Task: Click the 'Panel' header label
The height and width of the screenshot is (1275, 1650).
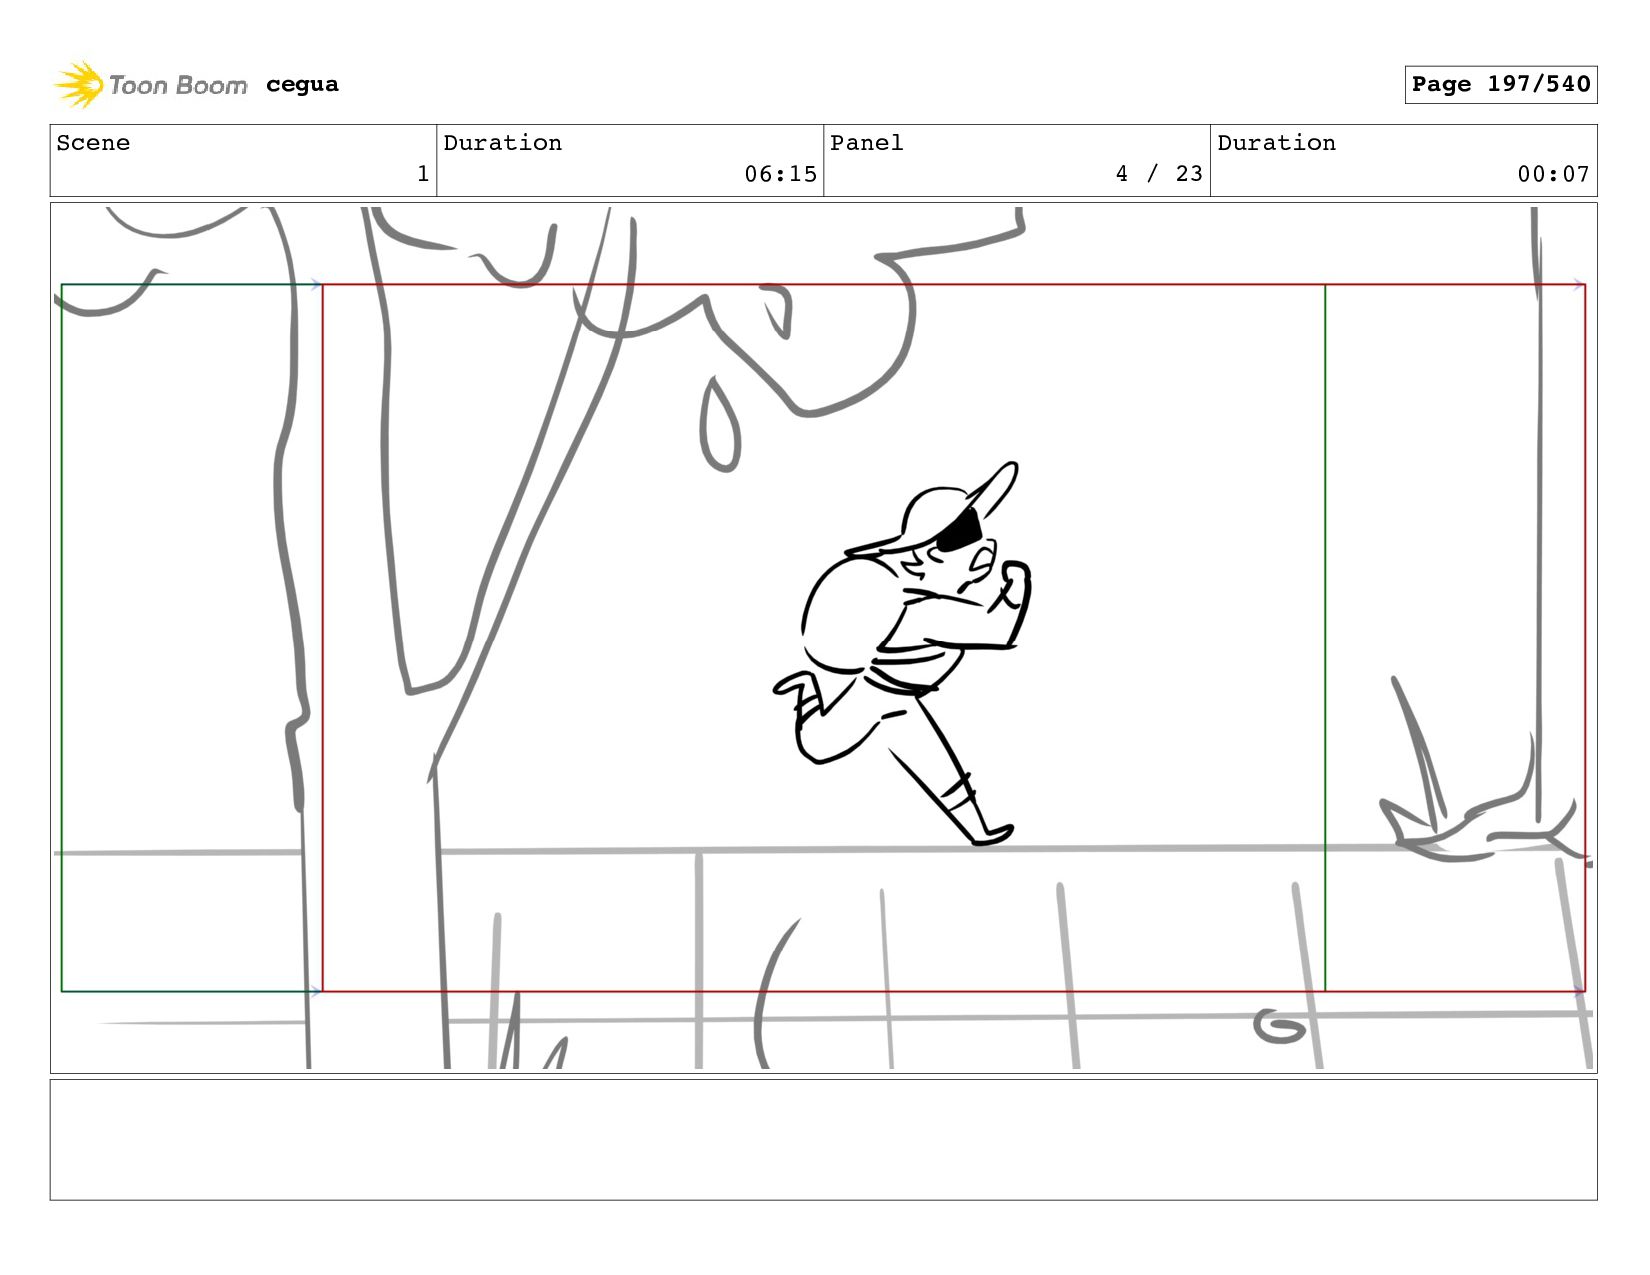Action: pyautogui.click(x=867, y=143)
